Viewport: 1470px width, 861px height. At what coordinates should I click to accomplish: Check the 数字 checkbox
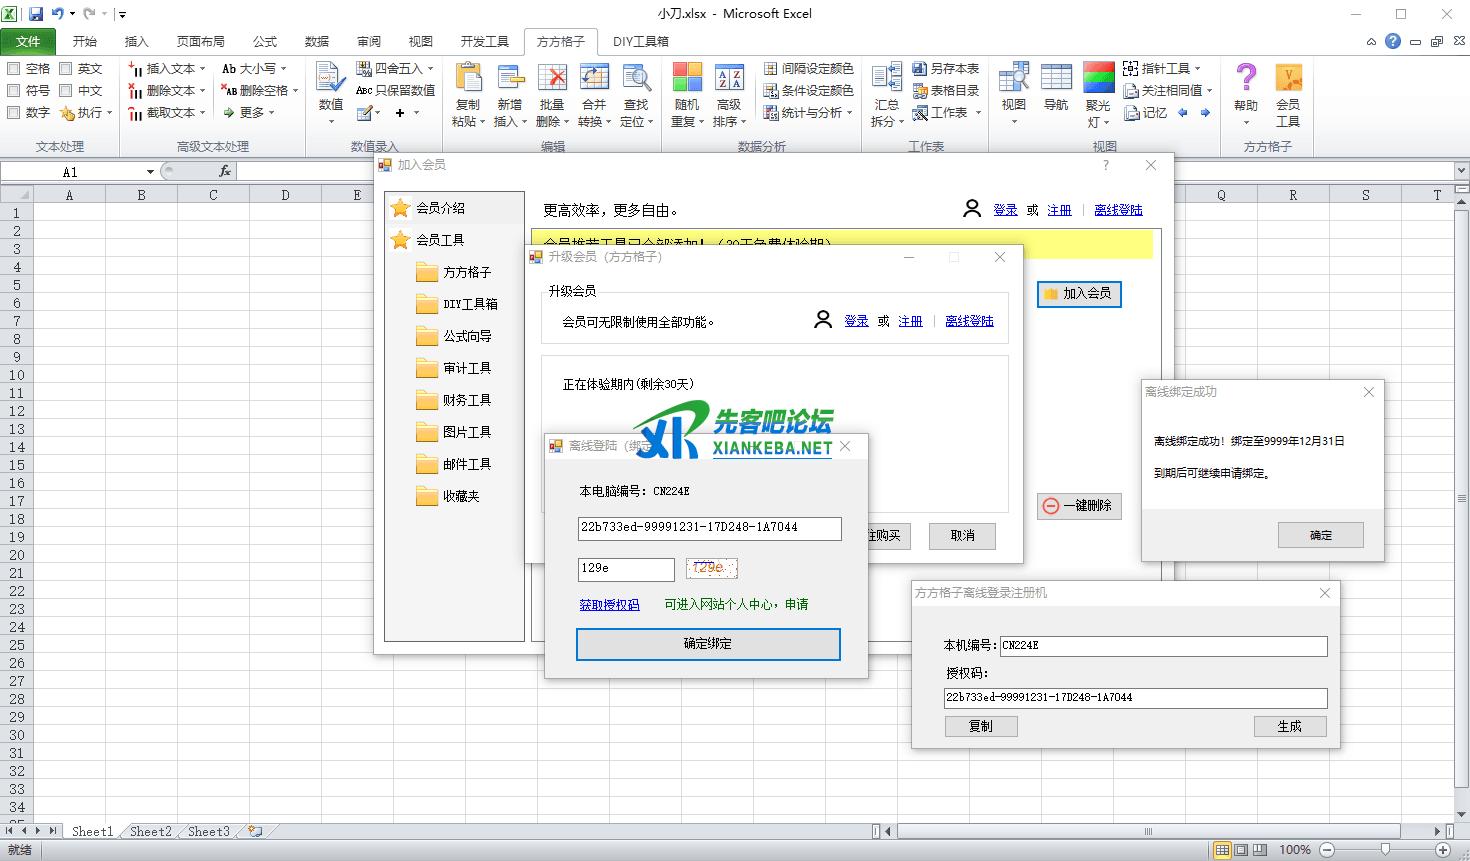tap(14, 113)
